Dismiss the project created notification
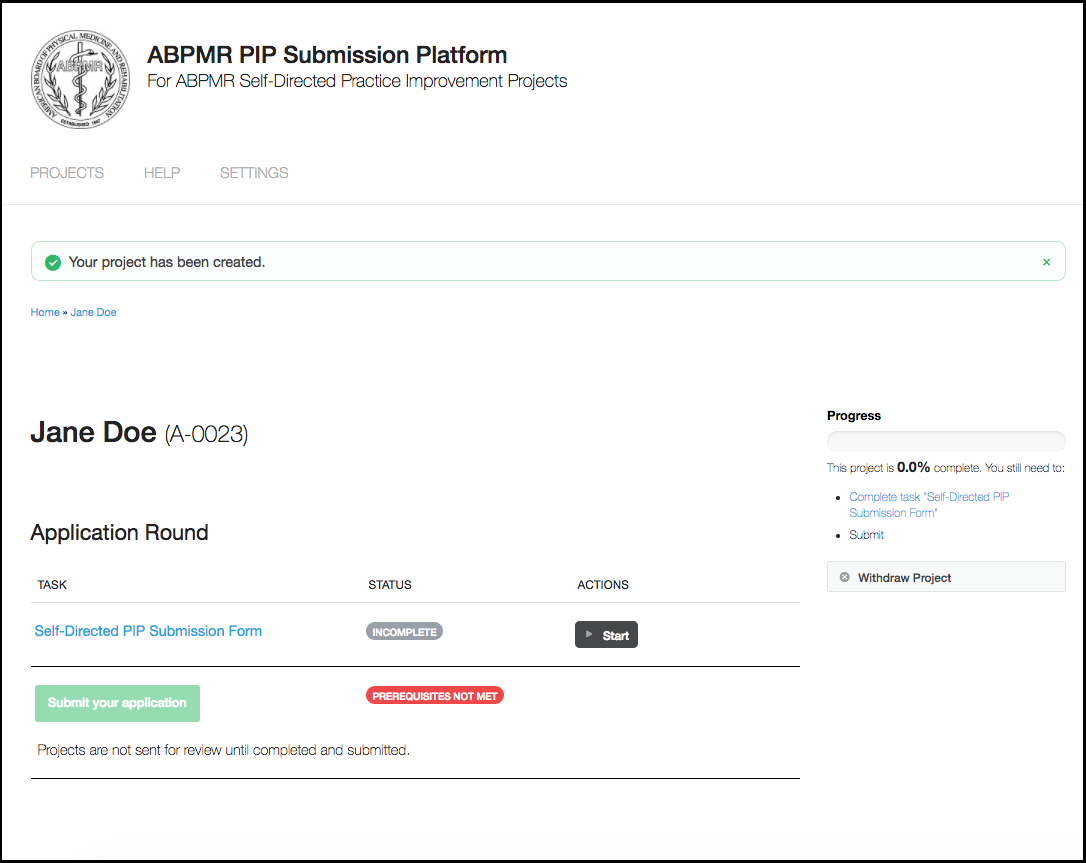The image size is (1086, 863). (x=1046, y=262)
